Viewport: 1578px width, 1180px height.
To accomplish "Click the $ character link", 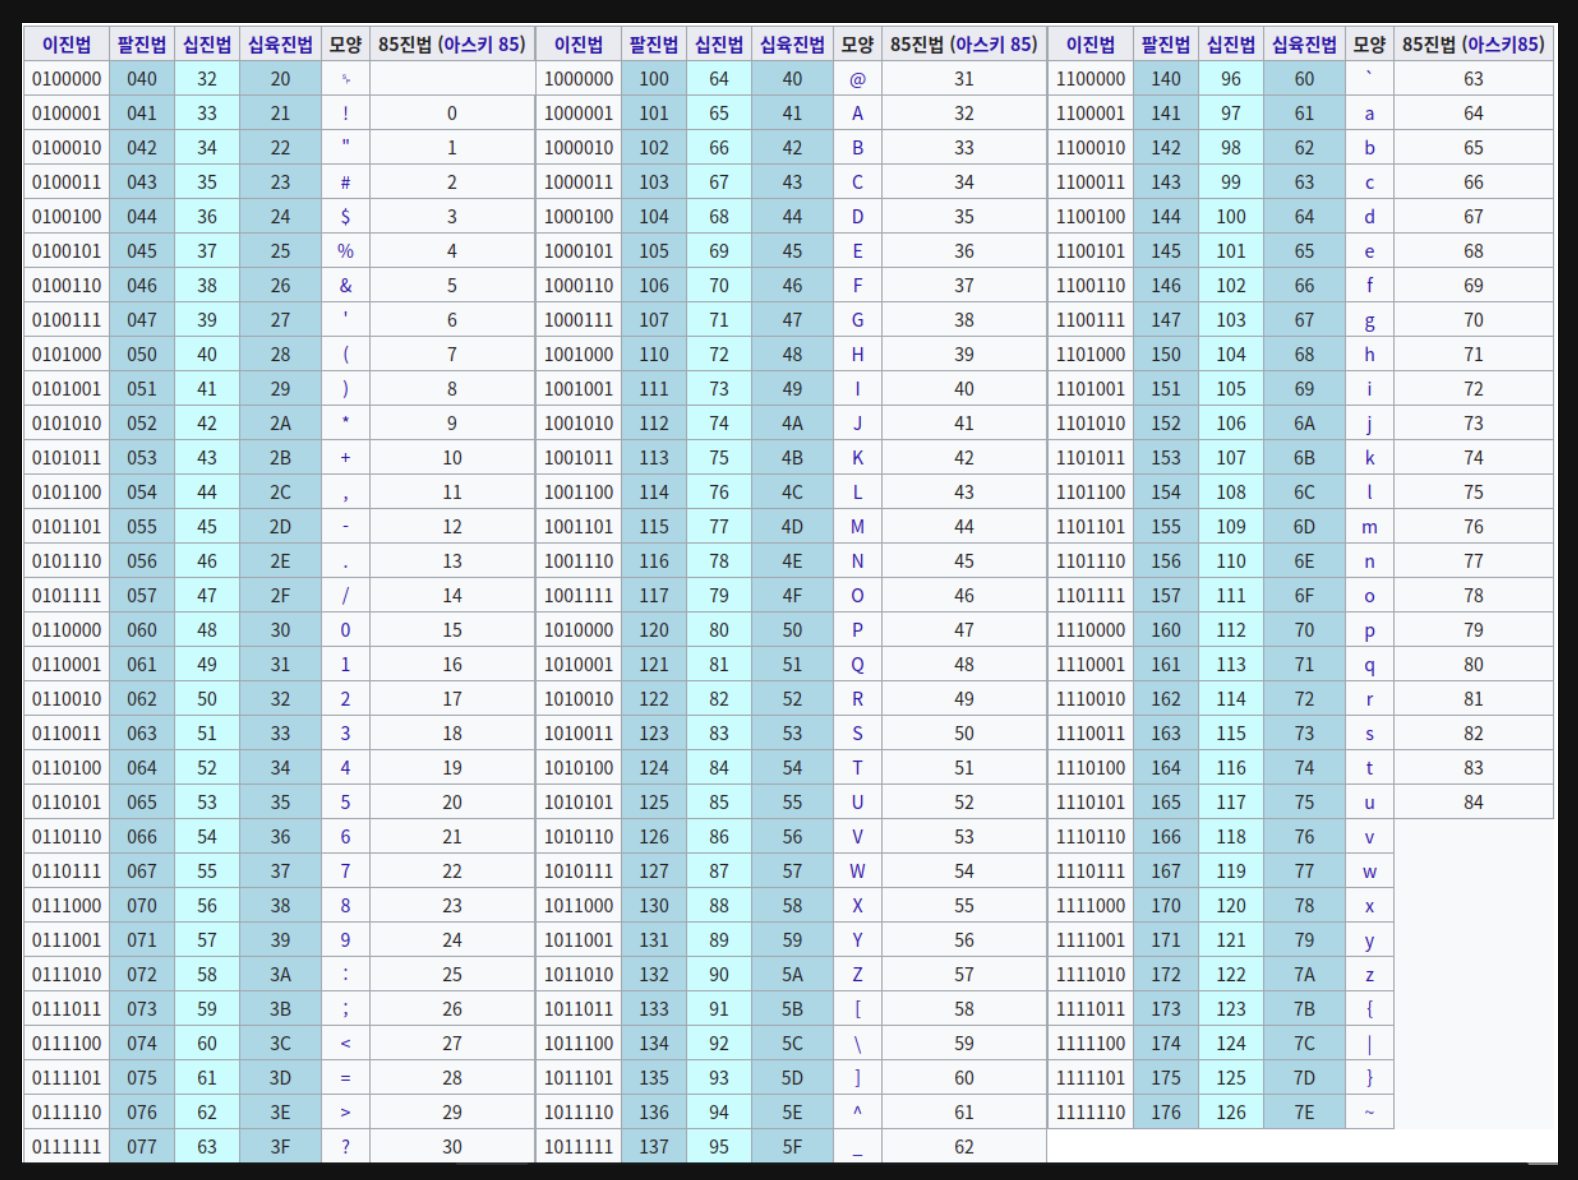I will [x=345, y=216].
